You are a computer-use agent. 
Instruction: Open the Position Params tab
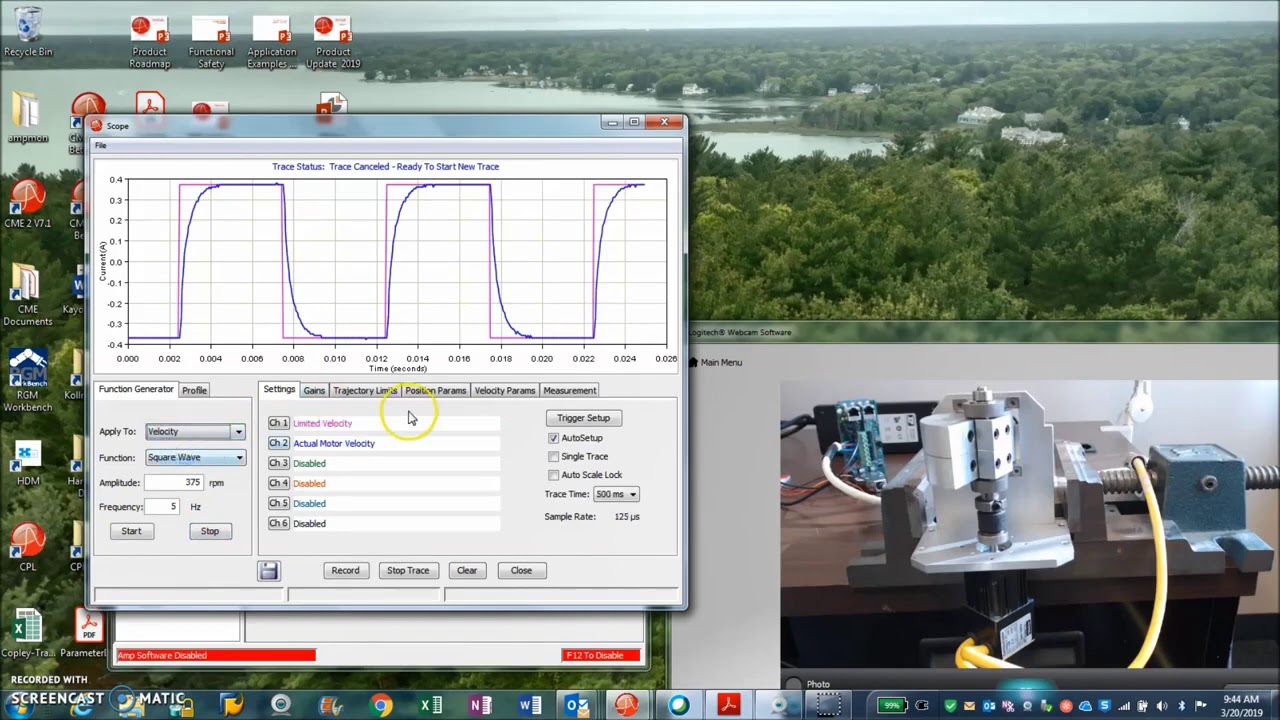point(435,391)
